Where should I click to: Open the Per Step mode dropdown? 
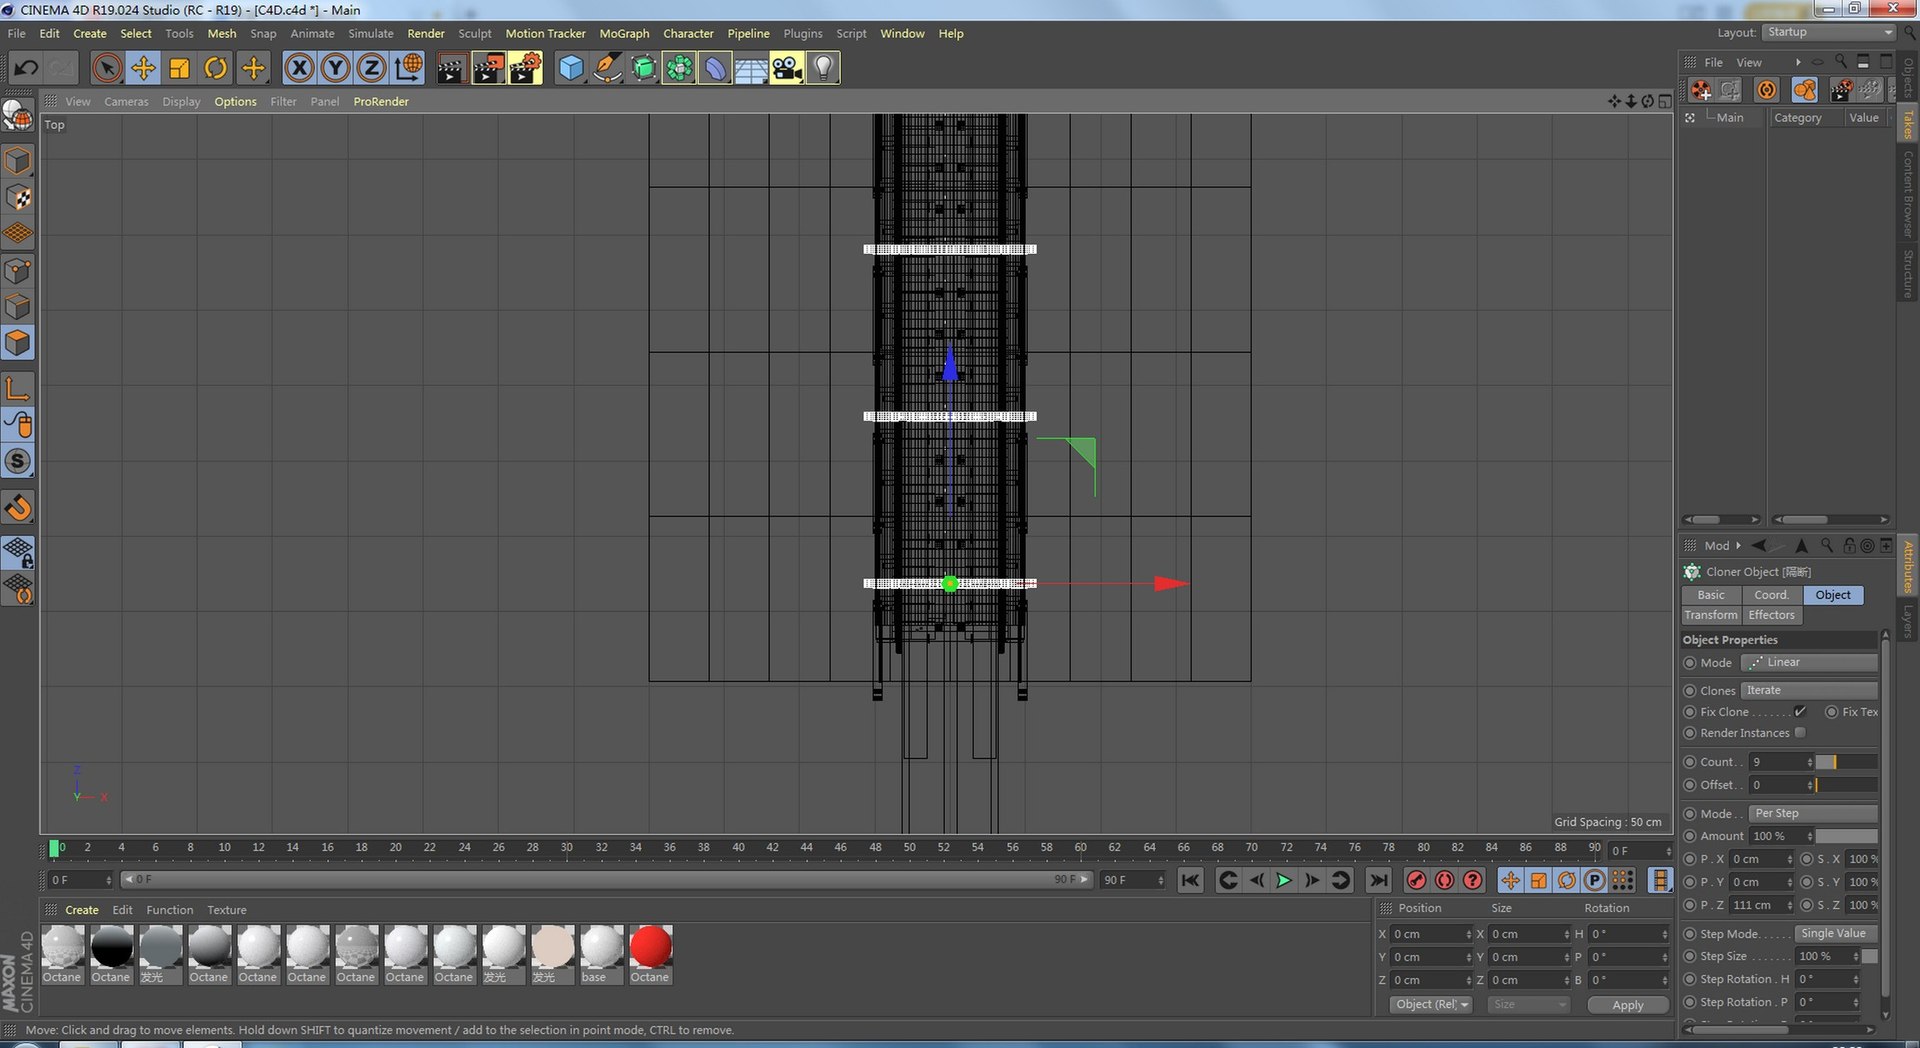1814,813
